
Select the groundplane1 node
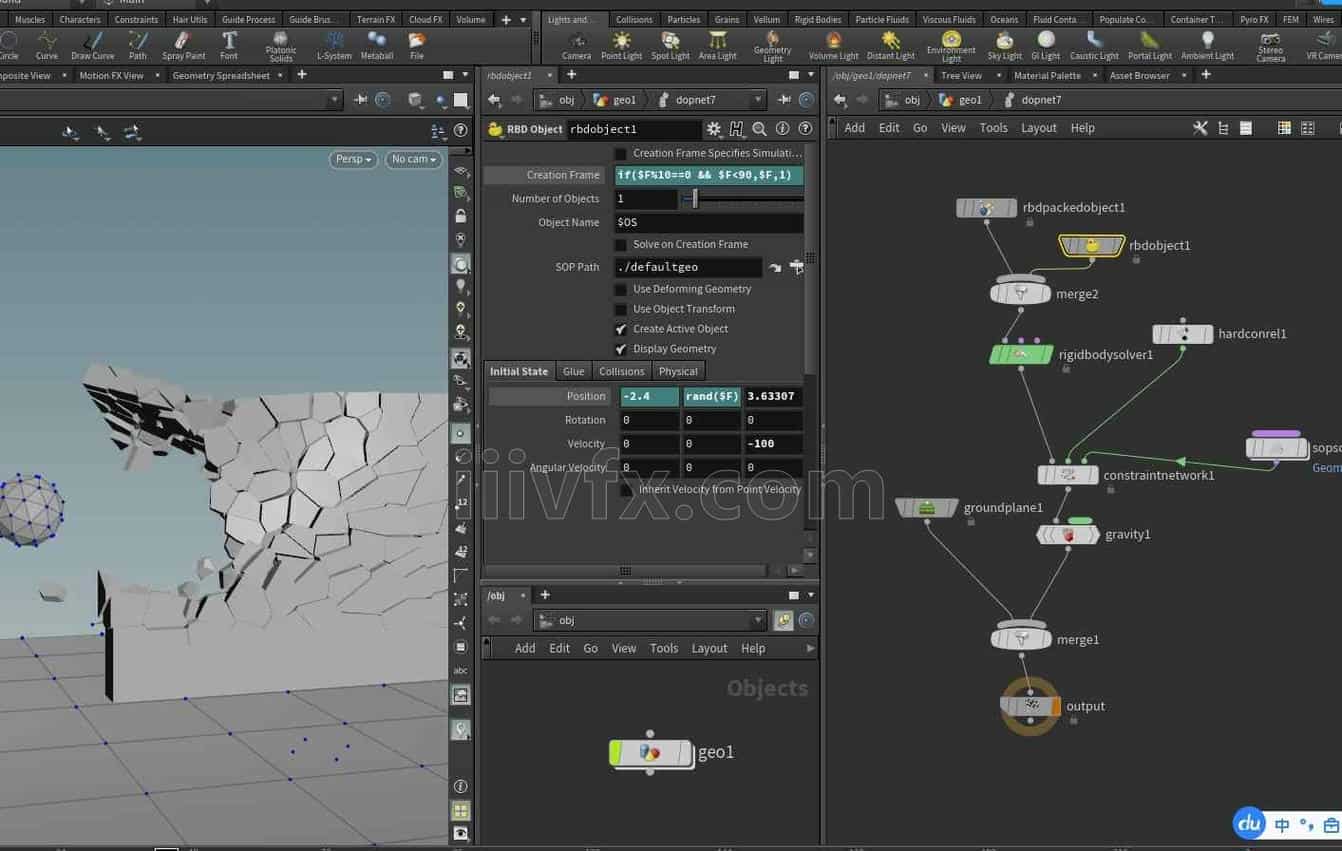coord(927,508)
